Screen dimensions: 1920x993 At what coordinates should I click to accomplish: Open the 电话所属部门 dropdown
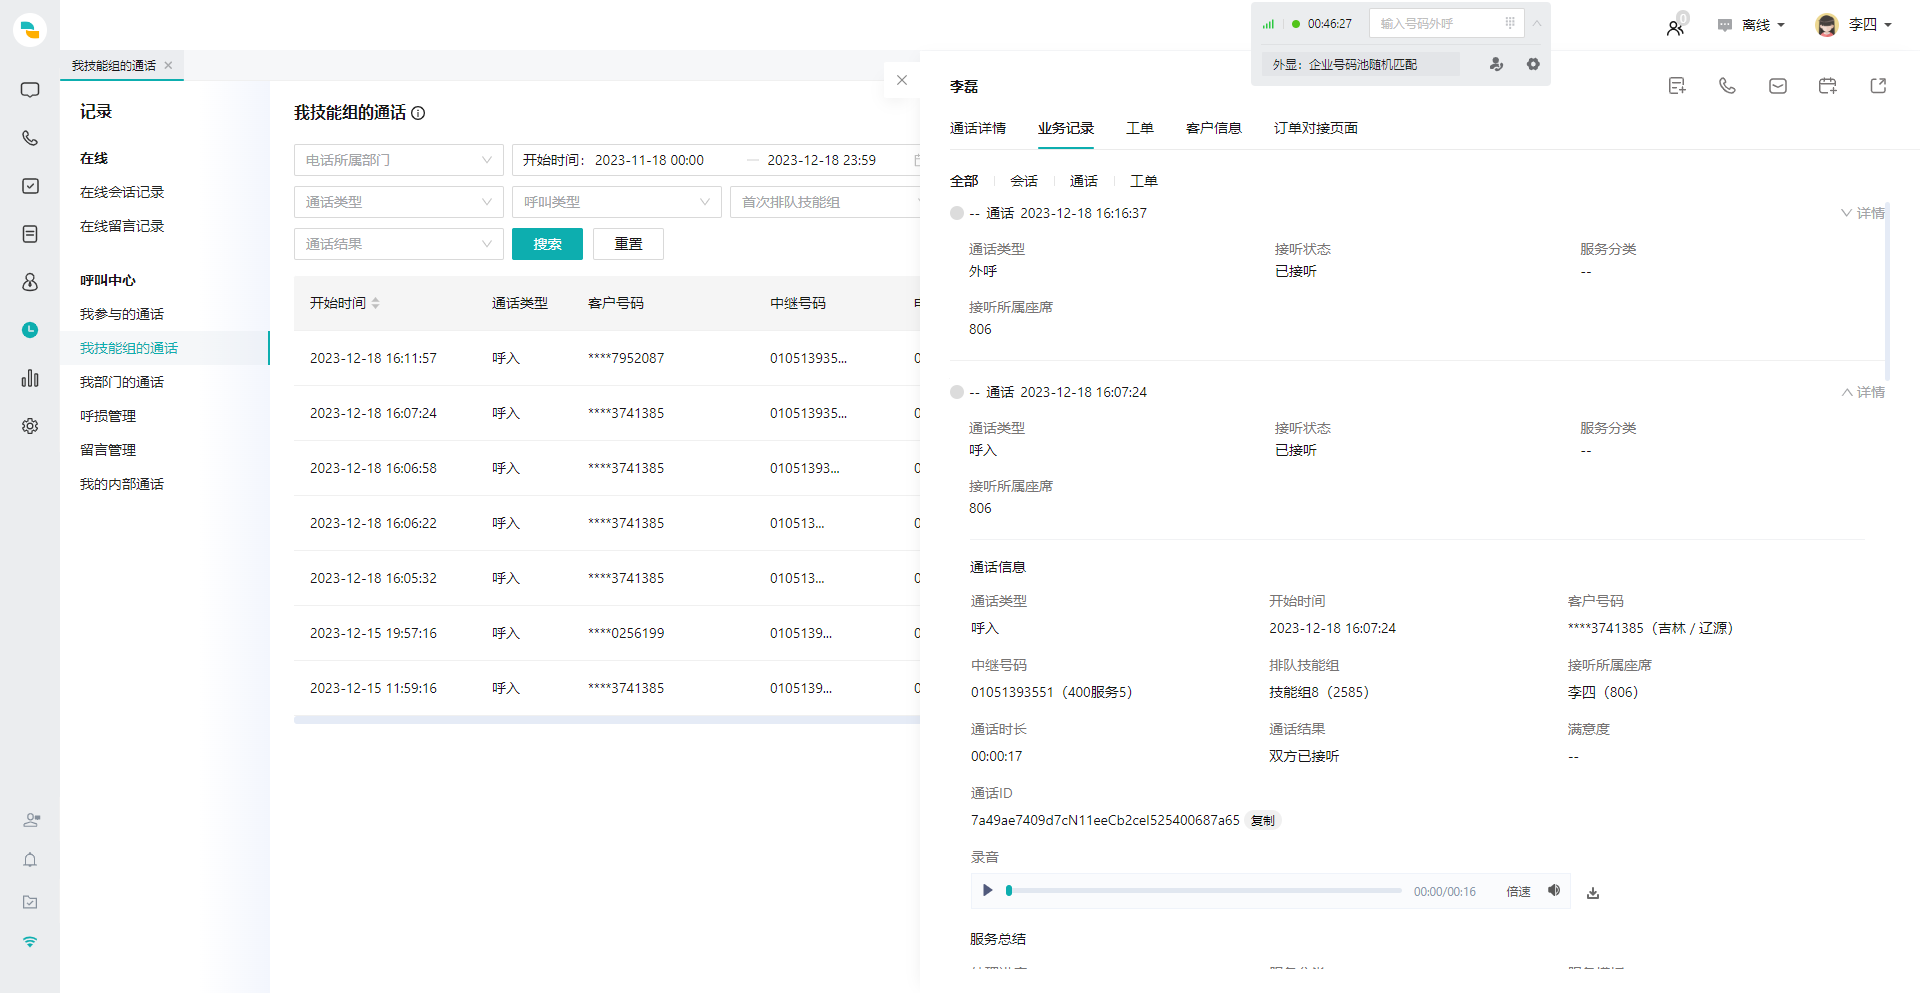tap(399, 160)
